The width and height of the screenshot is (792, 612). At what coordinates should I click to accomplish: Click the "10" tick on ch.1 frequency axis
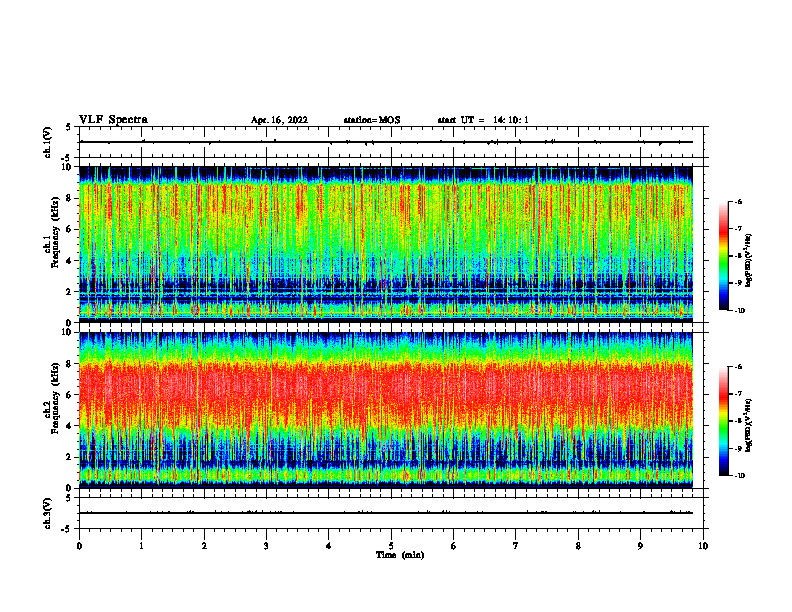68,167
